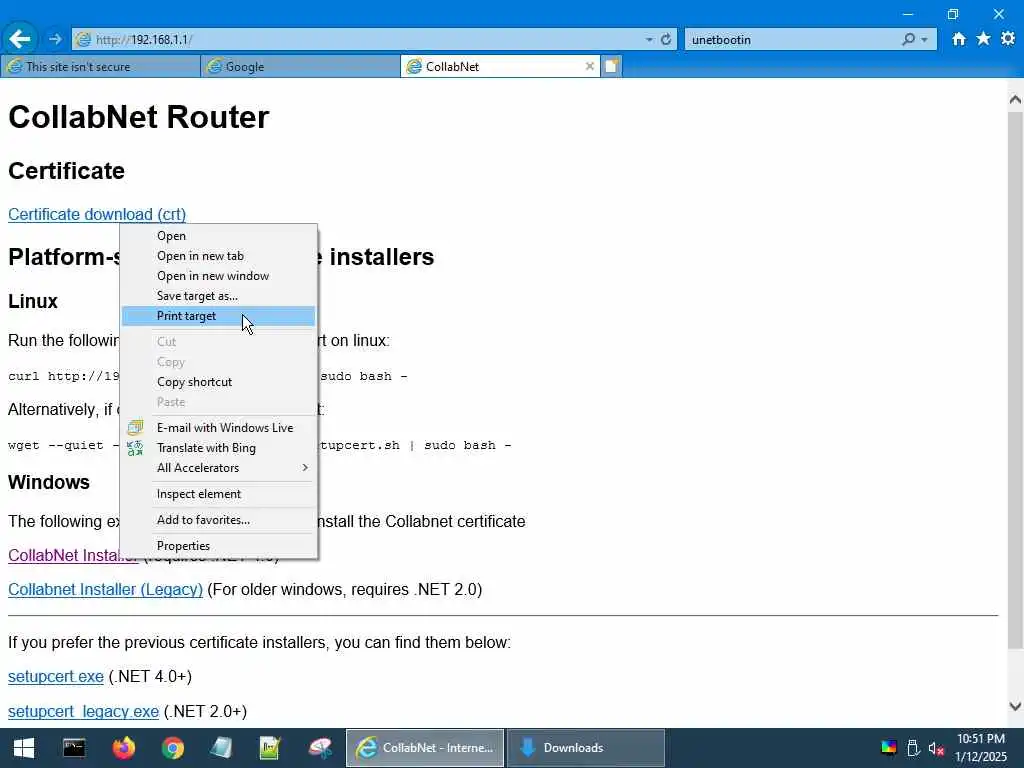Open the address bar history dropdown arrow
1024x768 pixels.
point(648,40)
